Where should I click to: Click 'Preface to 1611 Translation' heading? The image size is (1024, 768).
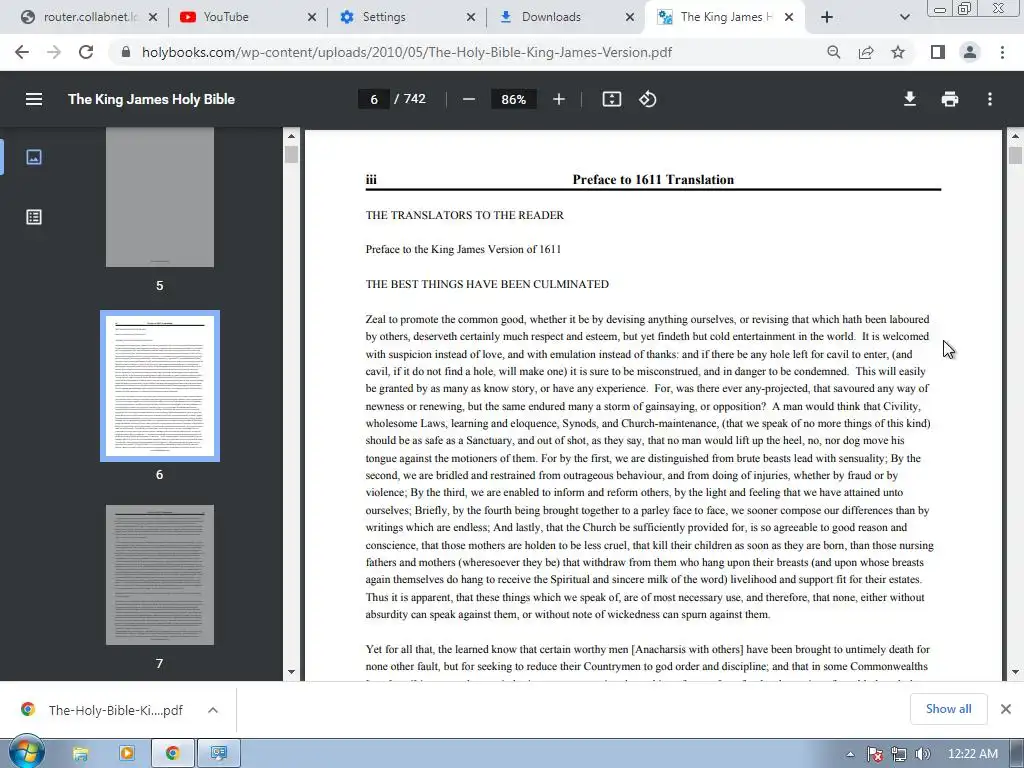pos(653,180)
